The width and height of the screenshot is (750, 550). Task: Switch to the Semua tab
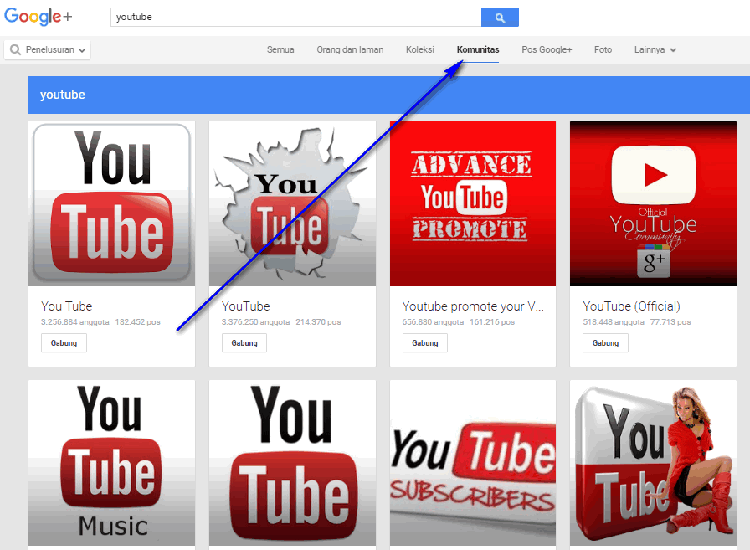[281, 50]
